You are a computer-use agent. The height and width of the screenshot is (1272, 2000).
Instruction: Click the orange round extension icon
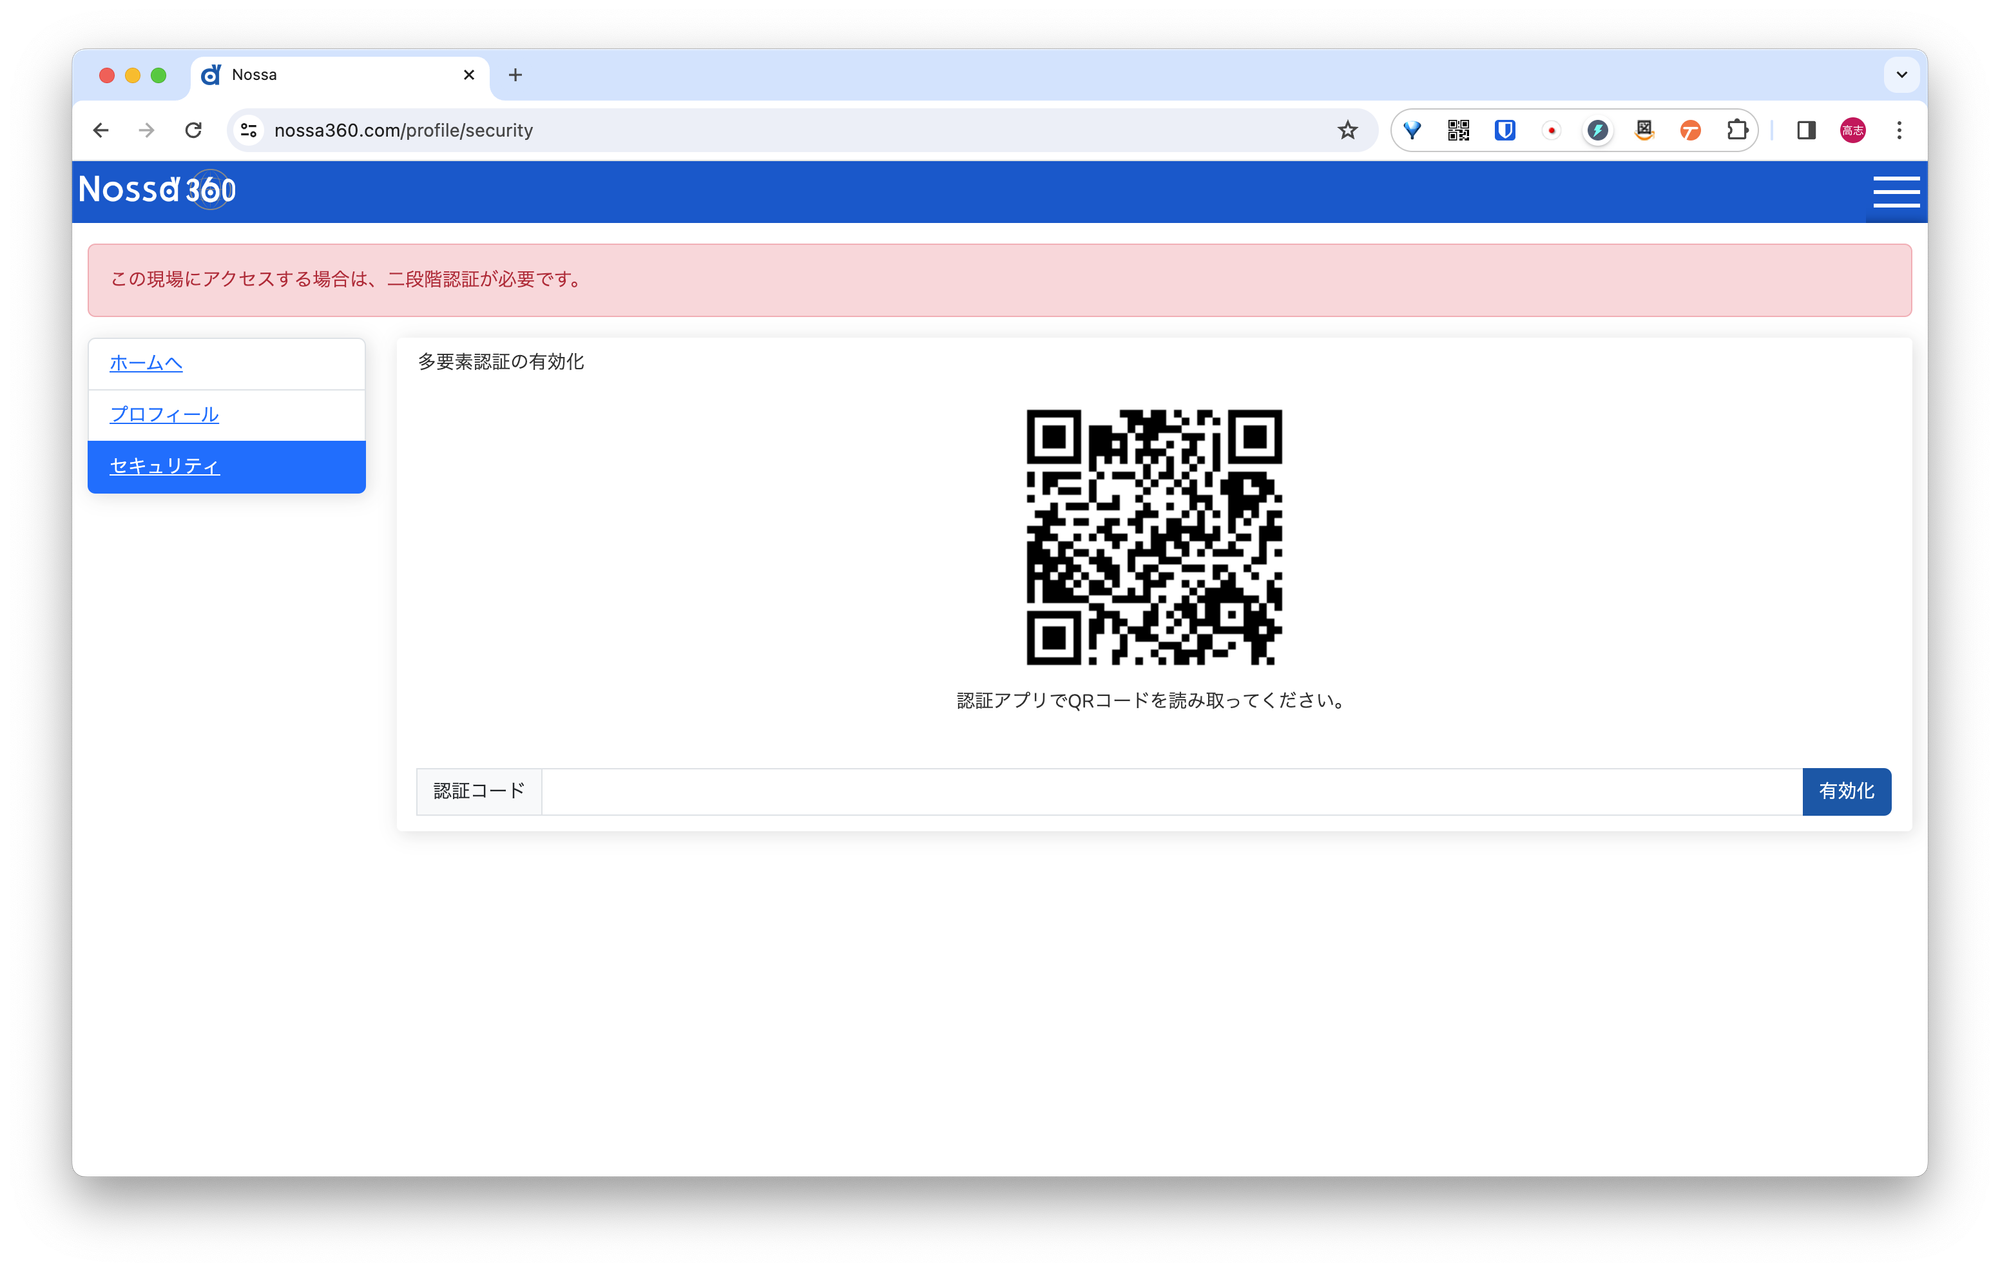click(1690, 130)
